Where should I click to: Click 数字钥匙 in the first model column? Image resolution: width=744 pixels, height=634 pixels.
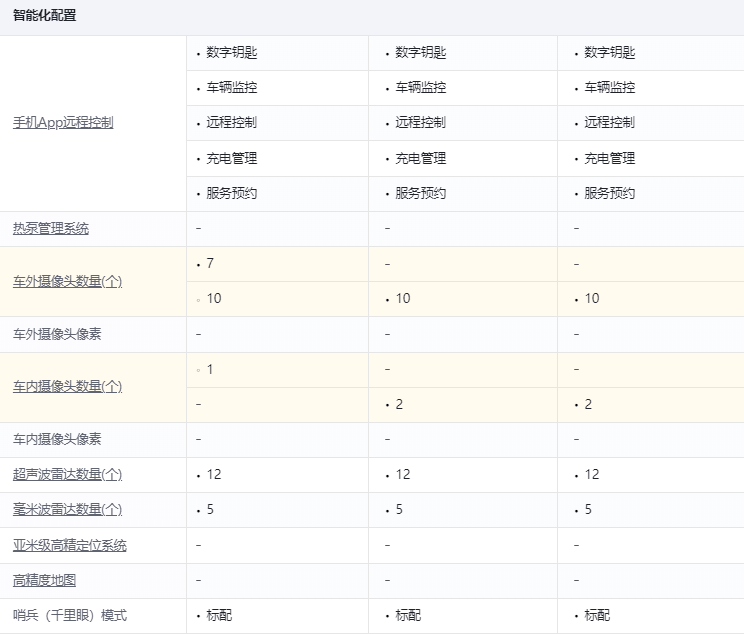coord(232,53)
